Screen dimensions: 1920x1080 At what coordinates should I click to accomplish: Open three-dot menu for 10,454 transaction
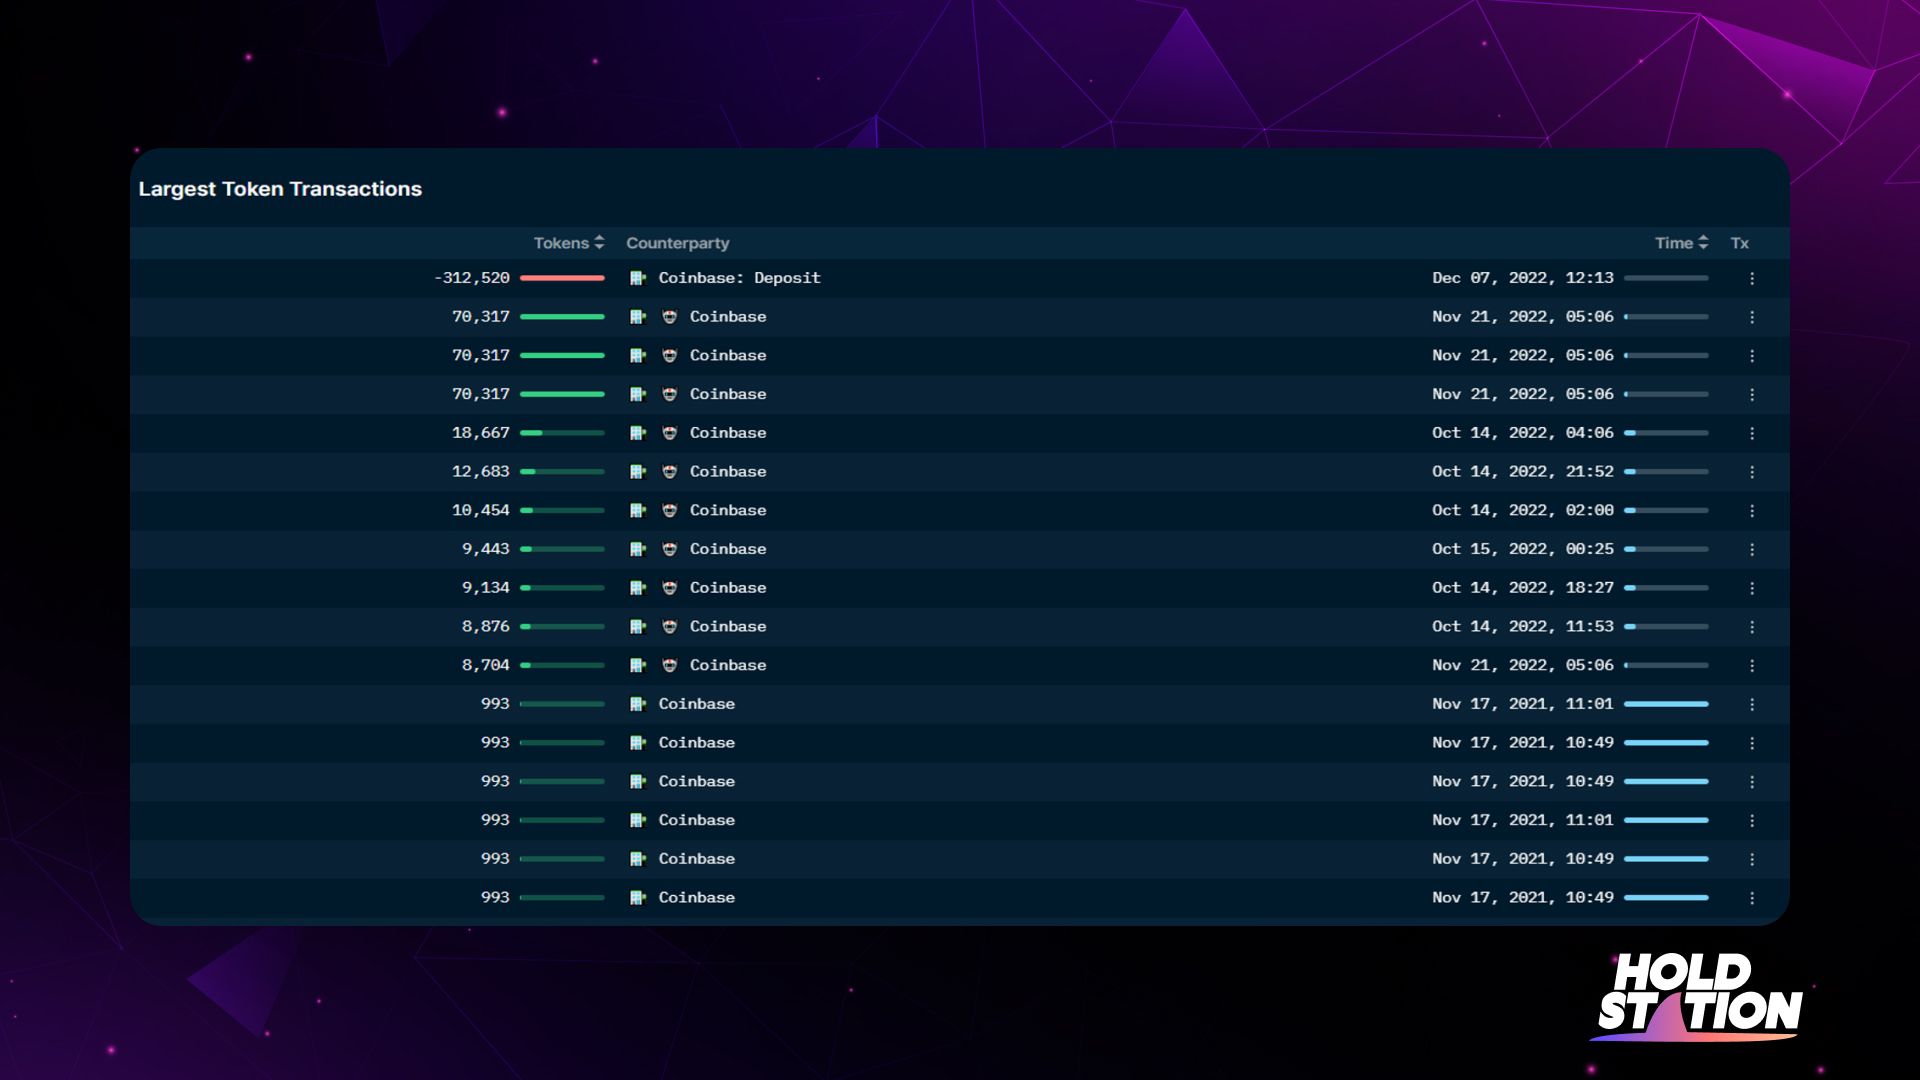(1752, 511)
